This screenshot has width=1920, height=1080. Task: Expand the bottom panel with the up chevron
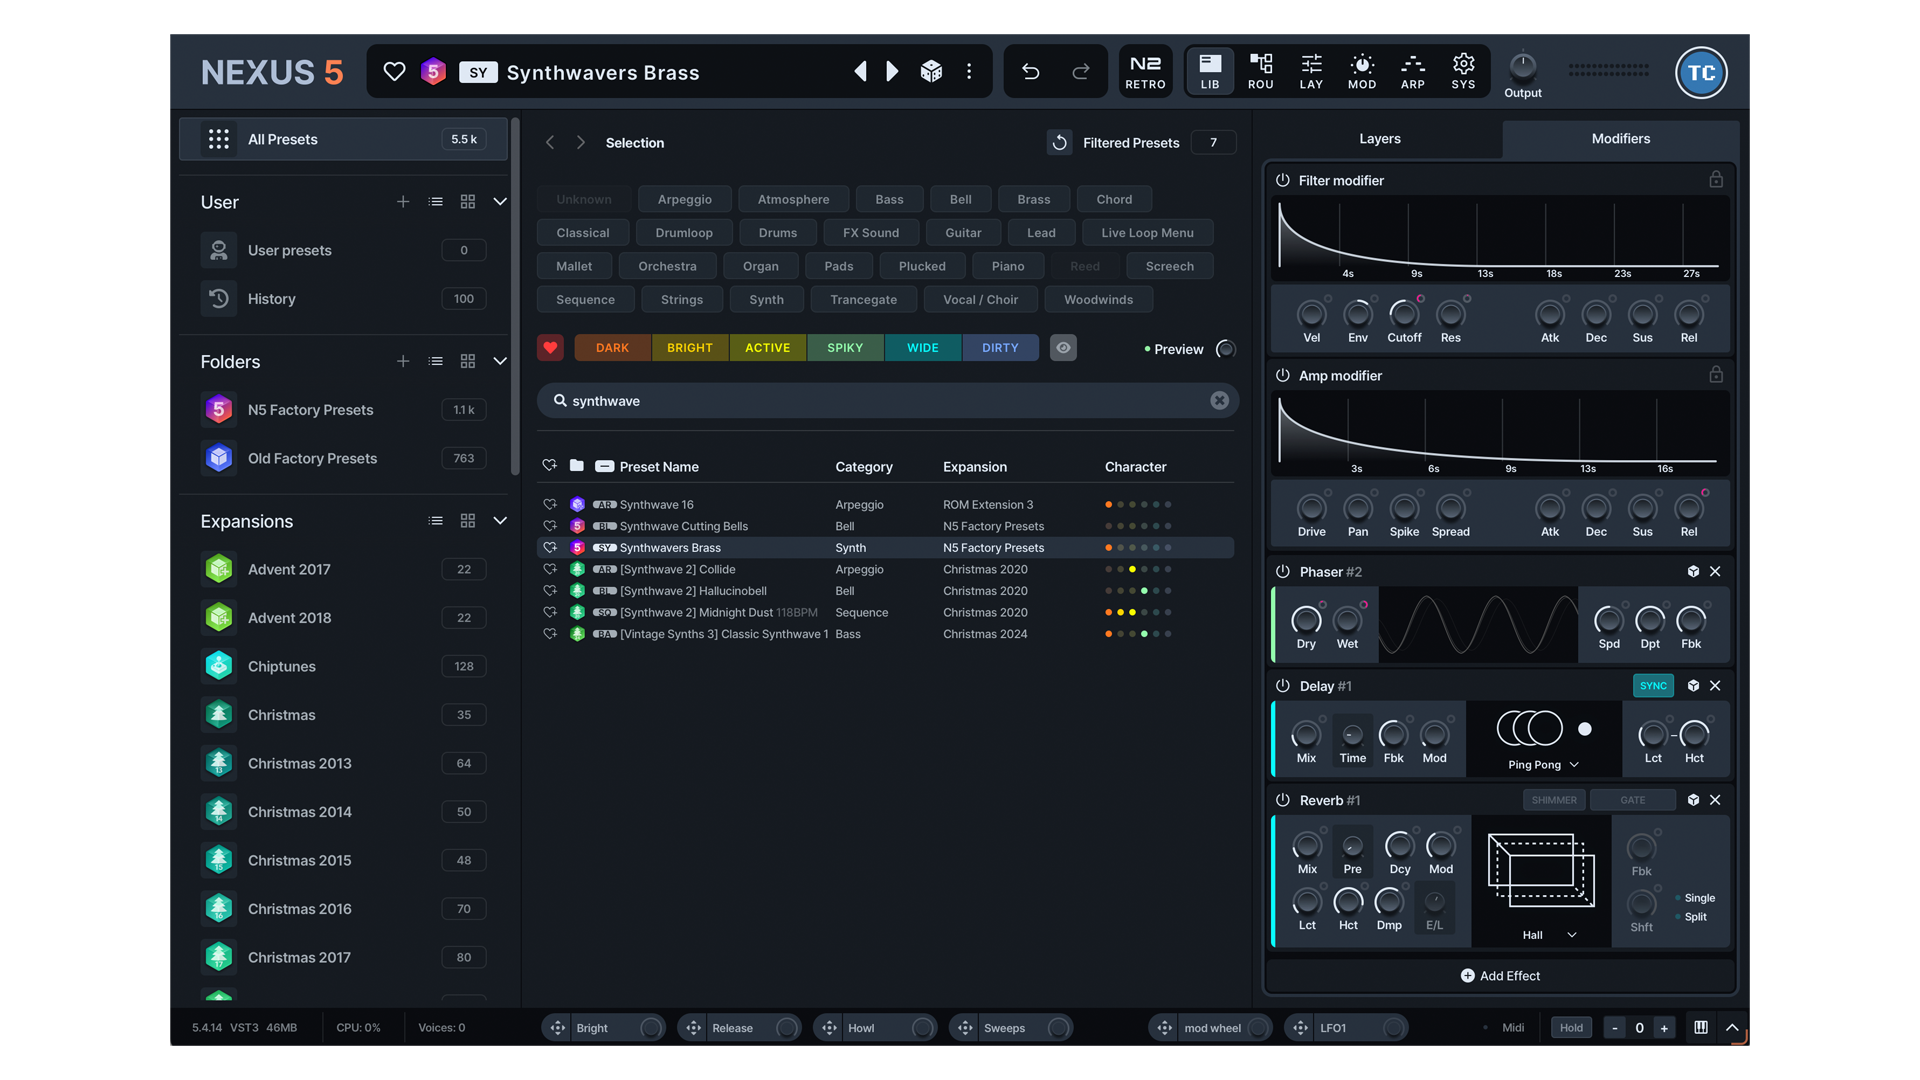pos(1732,1027)
